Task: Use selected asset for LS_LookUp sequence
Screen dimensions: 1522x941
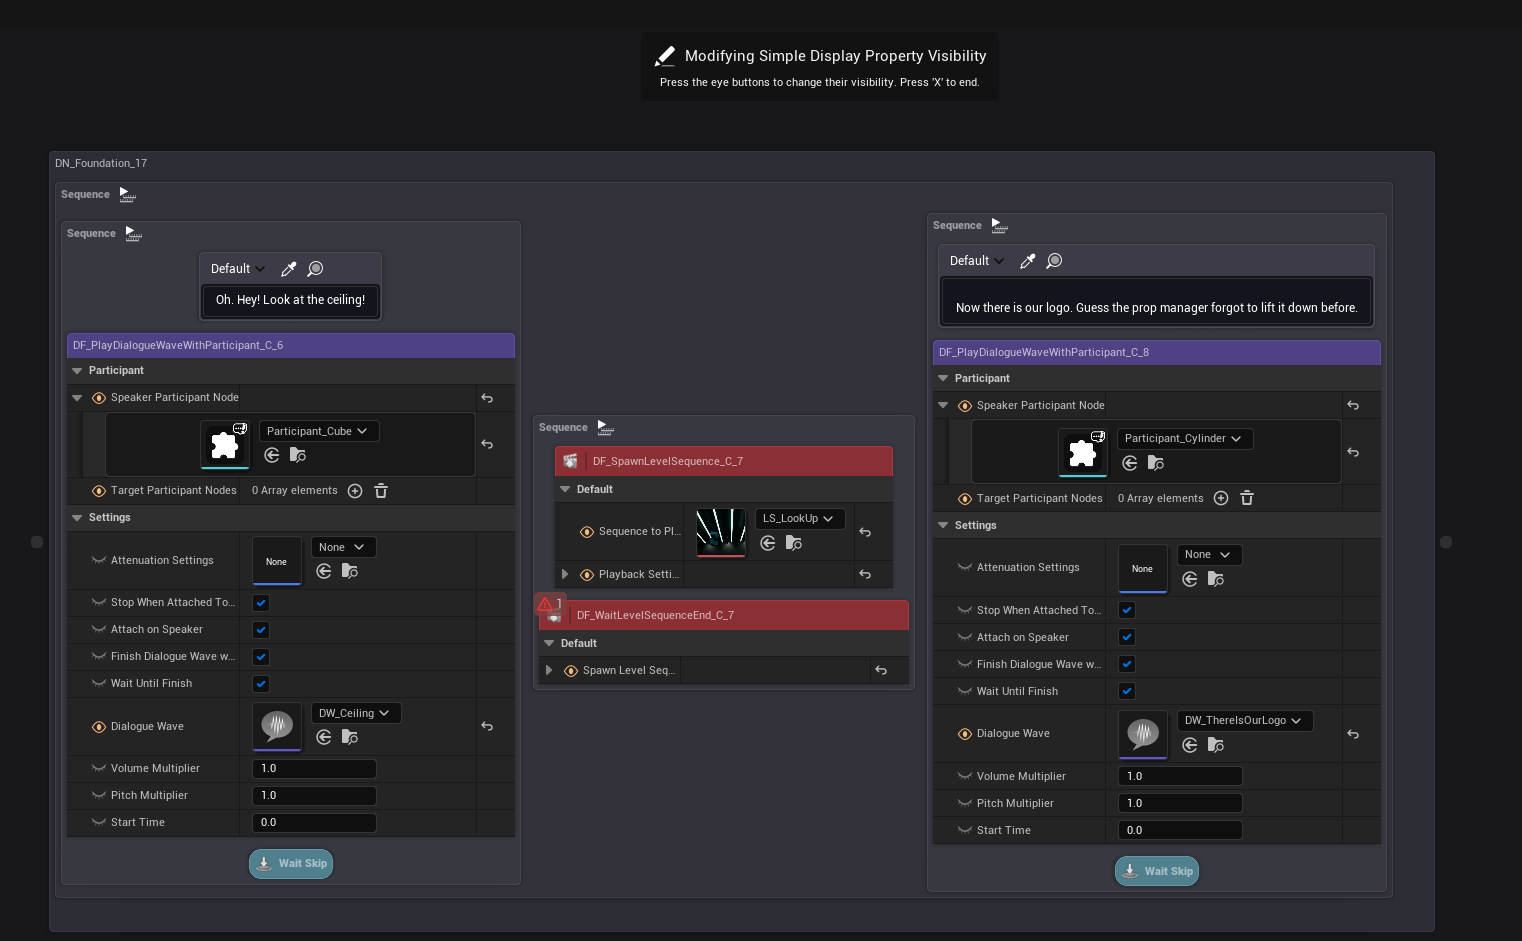Action: coord(768,543)
